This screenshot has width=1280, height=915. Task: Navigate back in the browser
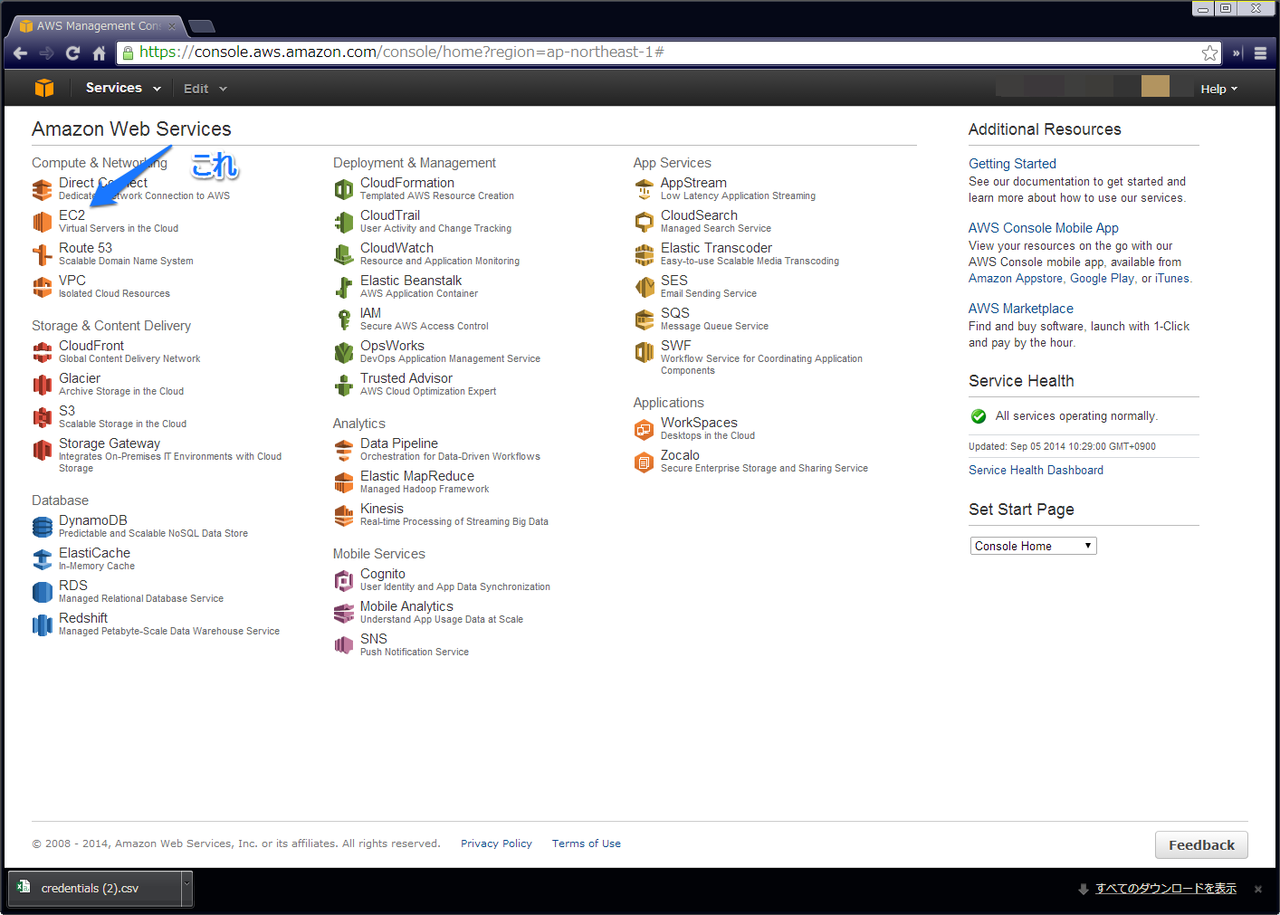pyautogui.click(x=20, y=53)
